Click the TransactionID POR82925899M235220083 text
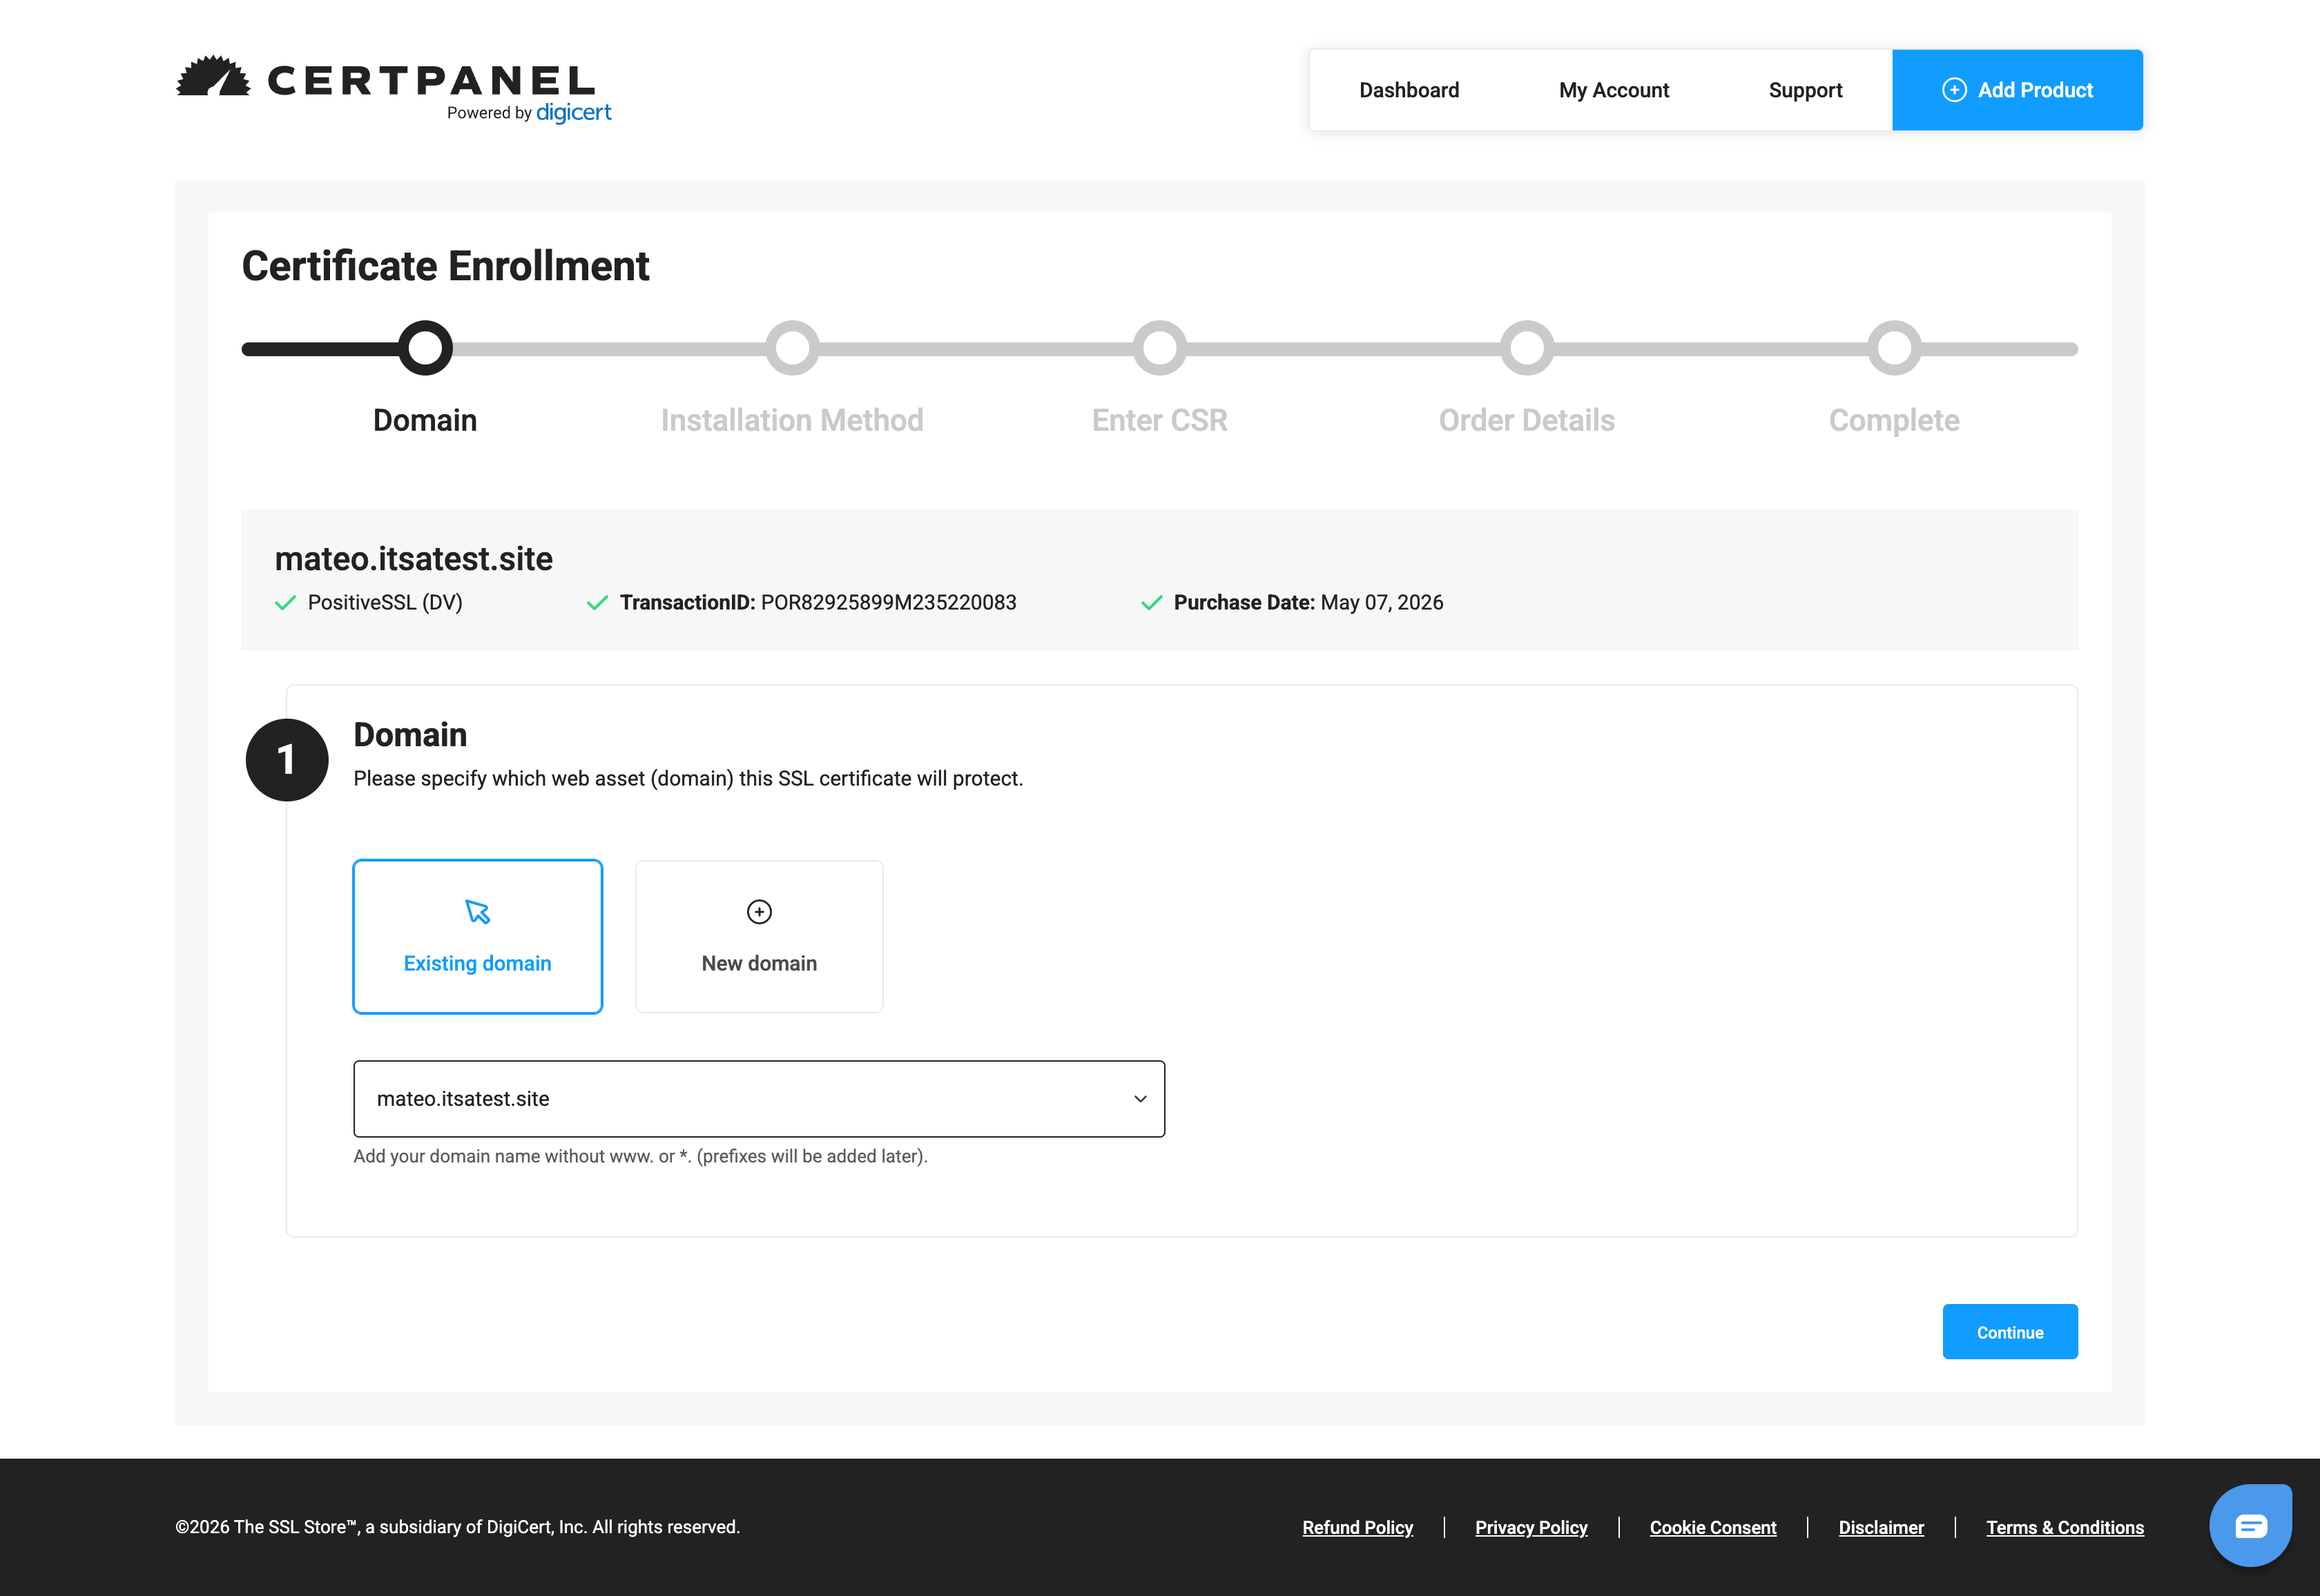 (x=818, y=603)
